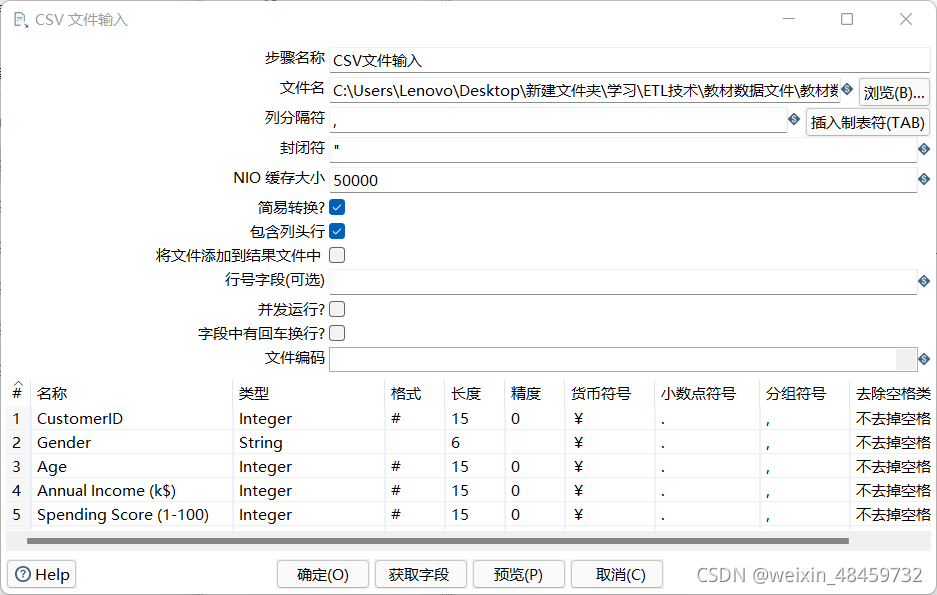Click the Integer type cell for Age

pyautogui.click(x=308, y=467)
